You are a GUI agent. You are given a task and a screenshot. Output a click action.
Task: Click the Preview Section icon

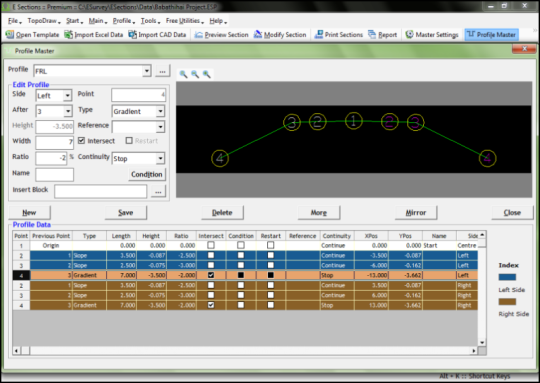[x=198, y=35]
